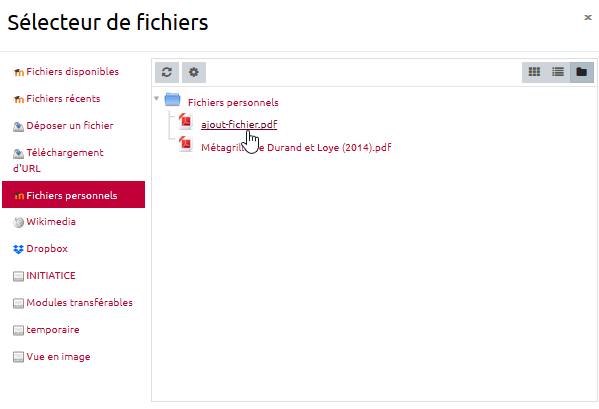Select the INITIATICE repository
599x409 pixels.
pyautogui.click(x=44, y=276)
